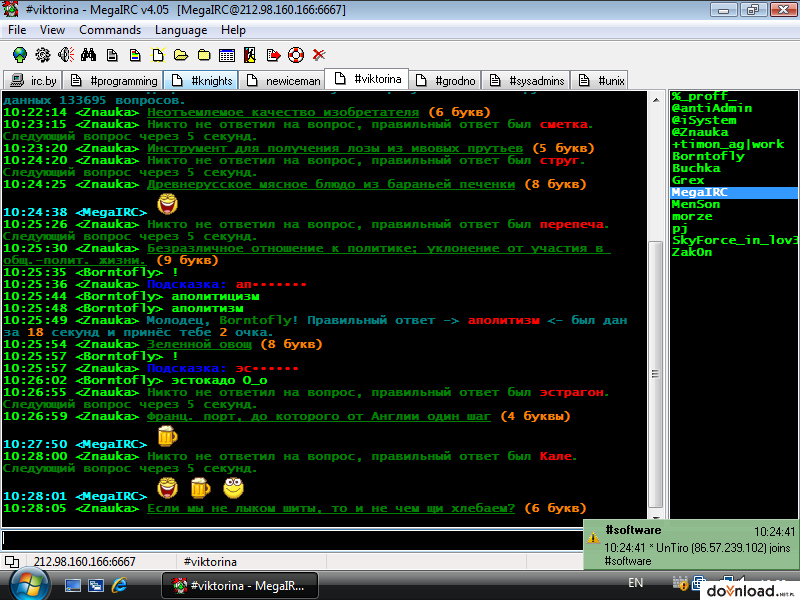800x600 pixels.
Task: Click the #viktorina MegaIRC taskbar button
Action: pos(240,586)
